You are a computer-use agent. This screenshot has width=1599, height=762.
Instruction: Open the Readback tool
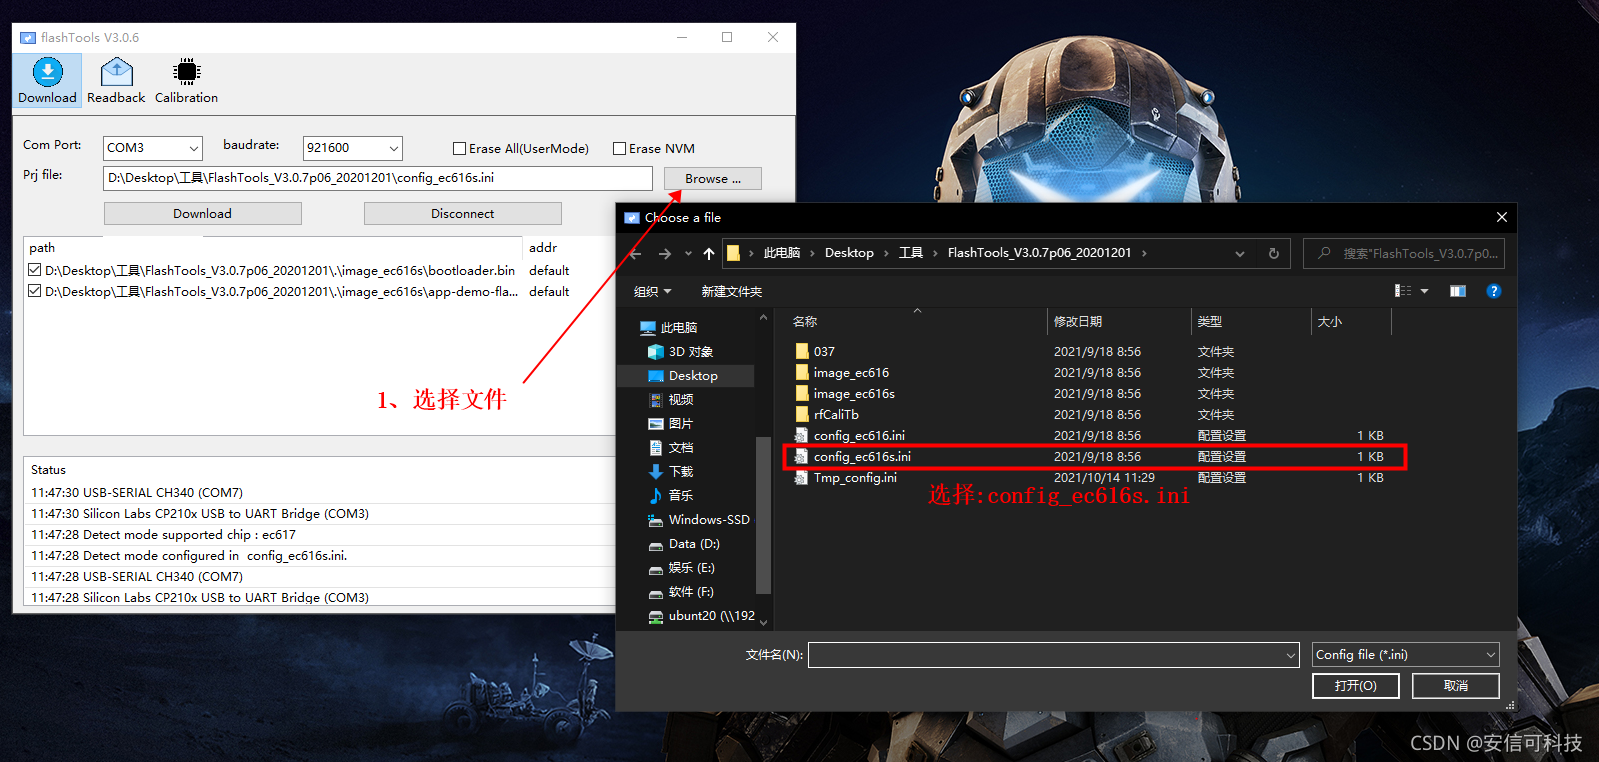[x=116, y=81]
